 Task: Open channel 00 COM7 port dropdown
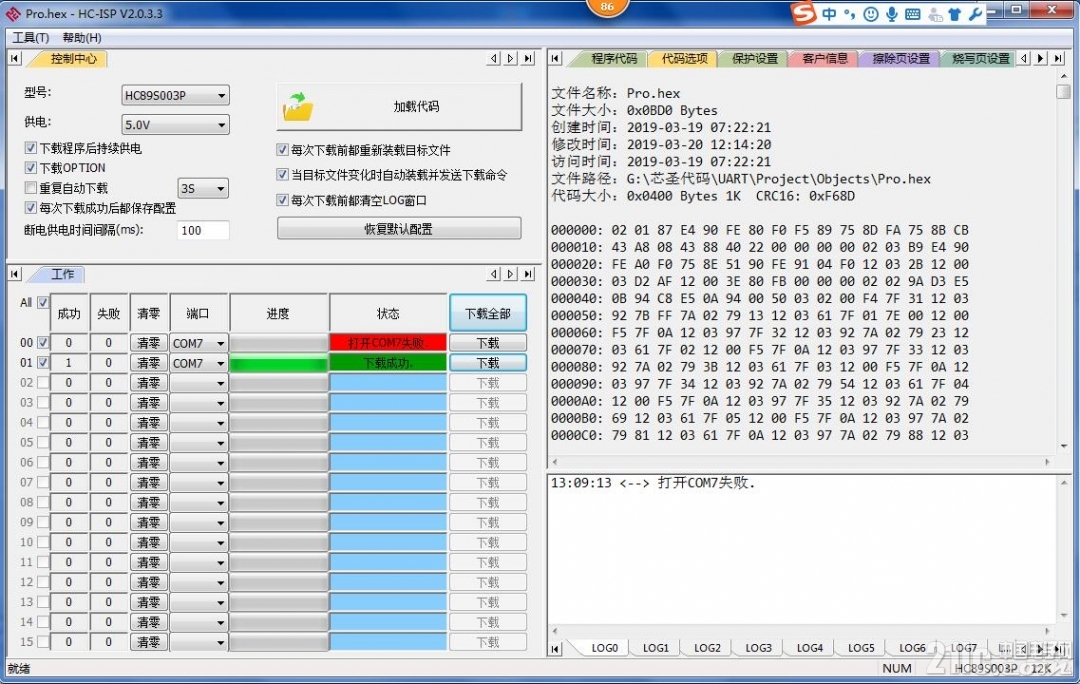(x=198, y=343)
